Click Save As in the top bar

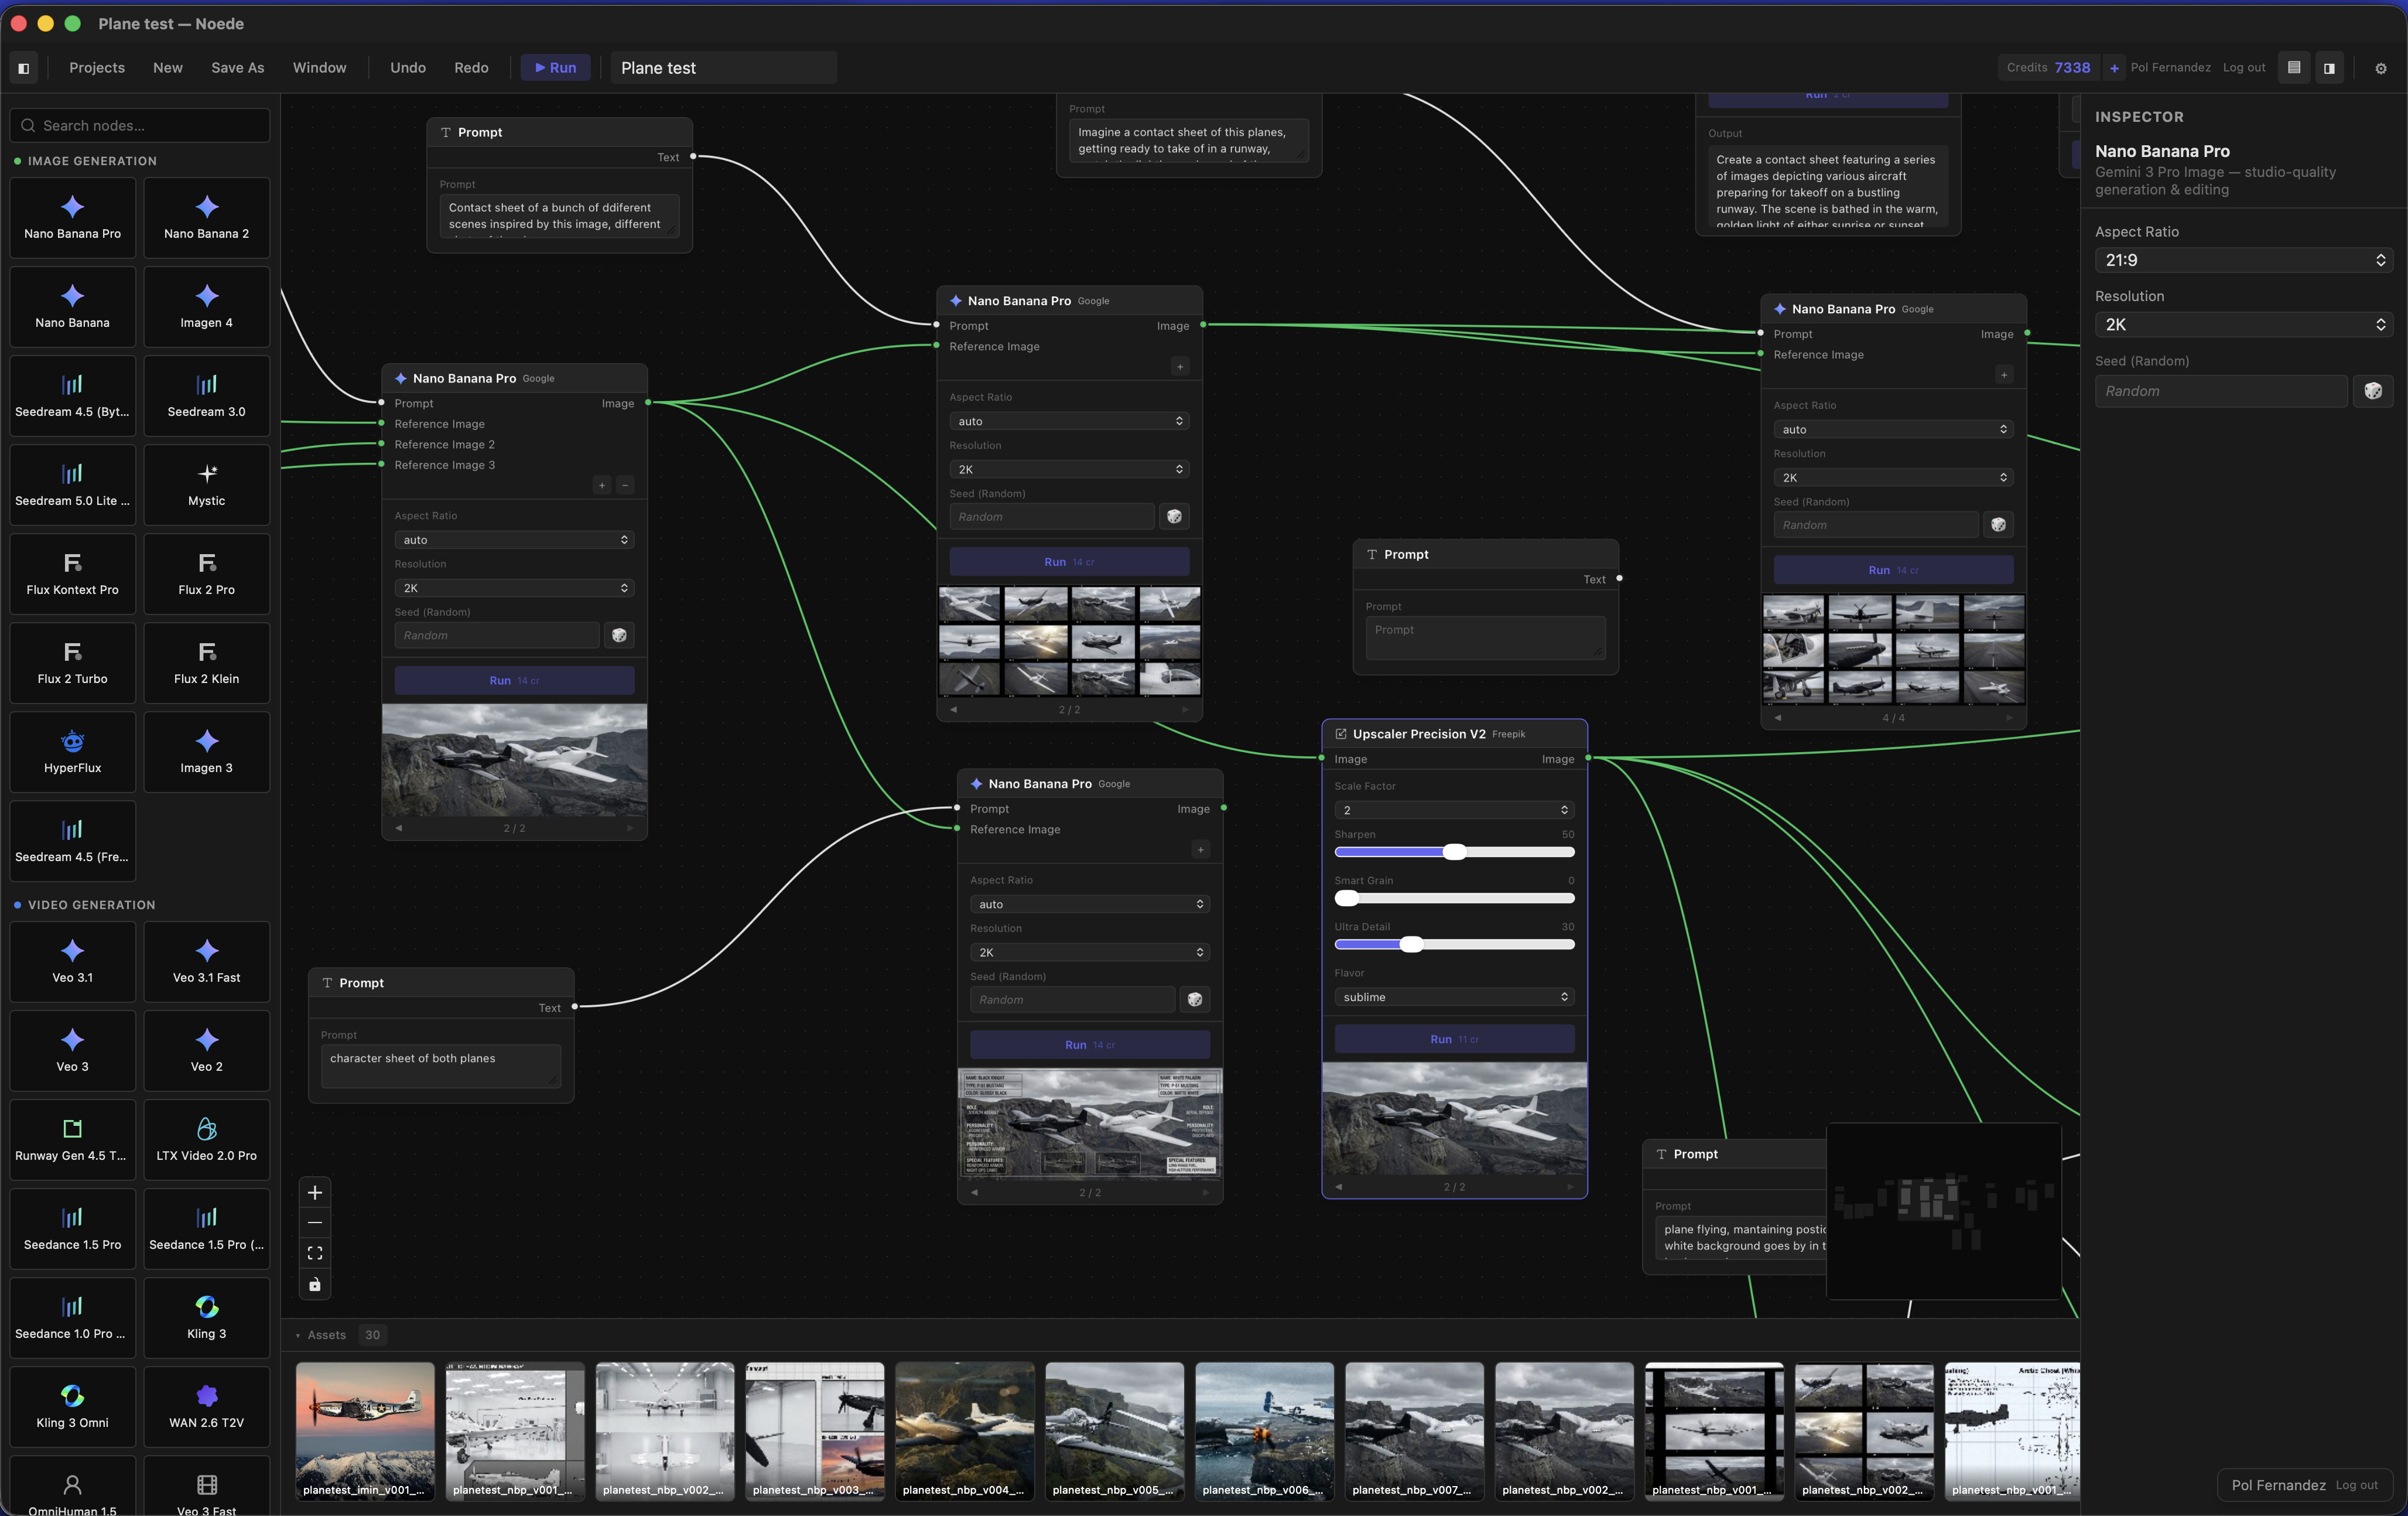pyautogui.click(x=236, y=67)
